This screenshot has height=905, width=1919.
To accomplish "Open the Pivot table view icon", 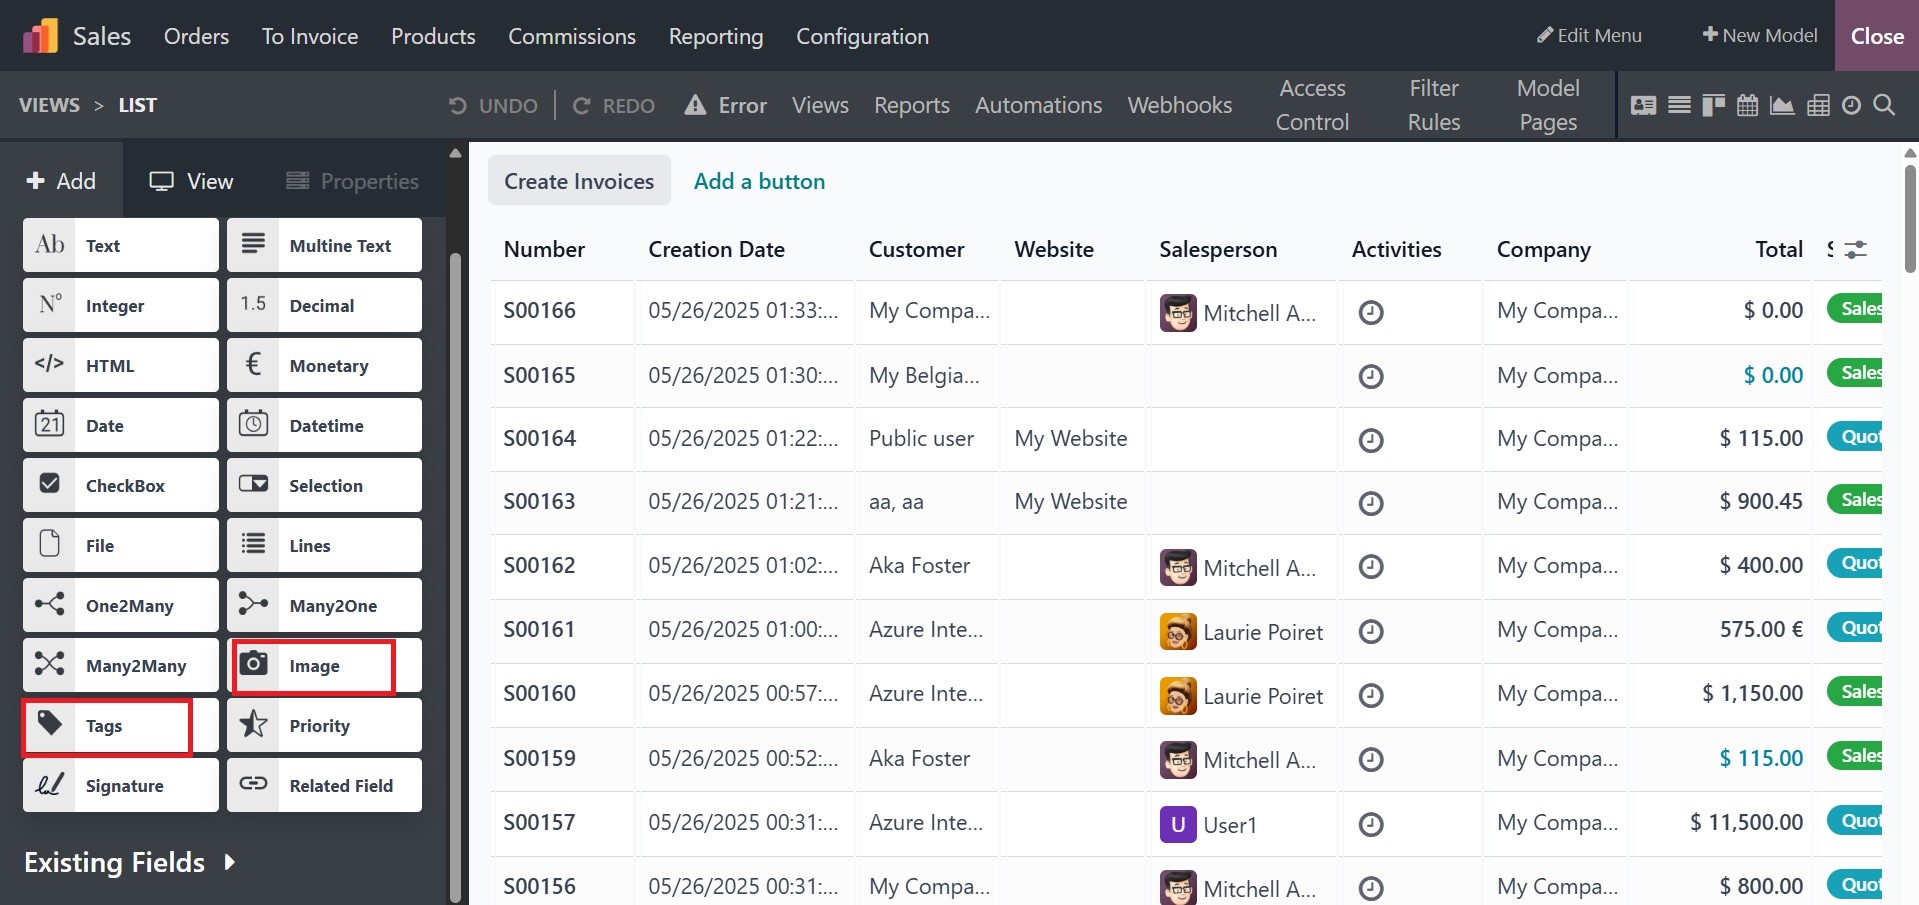I will click(x=1818, y=105).
